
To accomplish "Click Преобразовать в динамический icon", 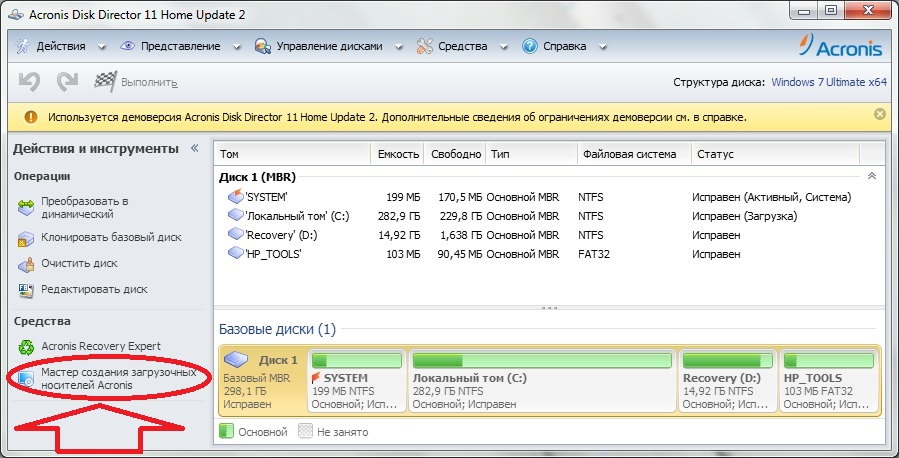I will (x=26, y=208).
